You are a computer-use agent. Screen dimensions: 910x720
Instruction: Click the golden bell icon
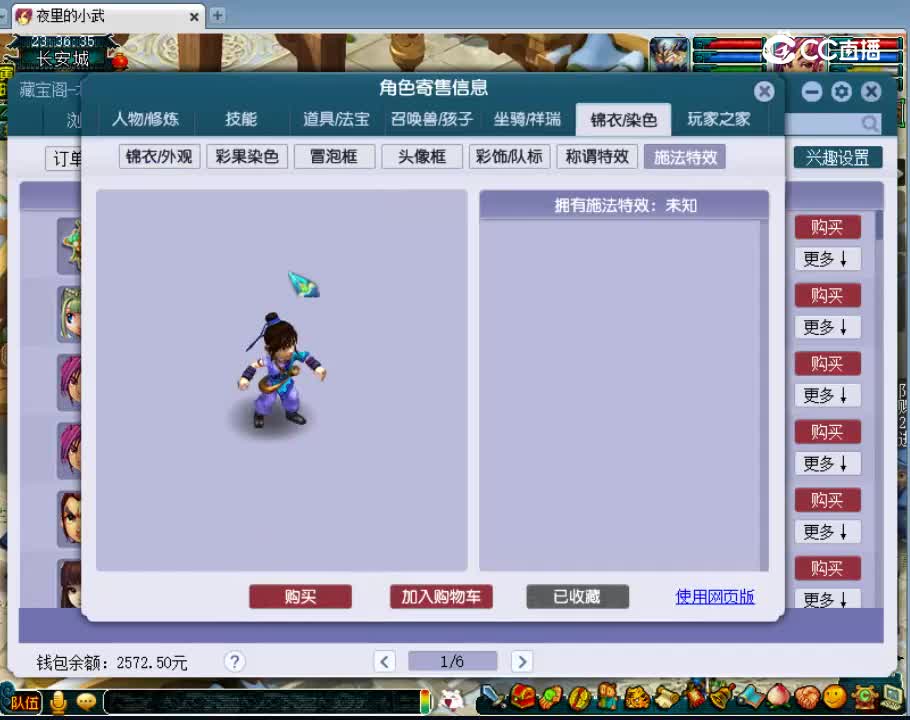pos(721,696)
